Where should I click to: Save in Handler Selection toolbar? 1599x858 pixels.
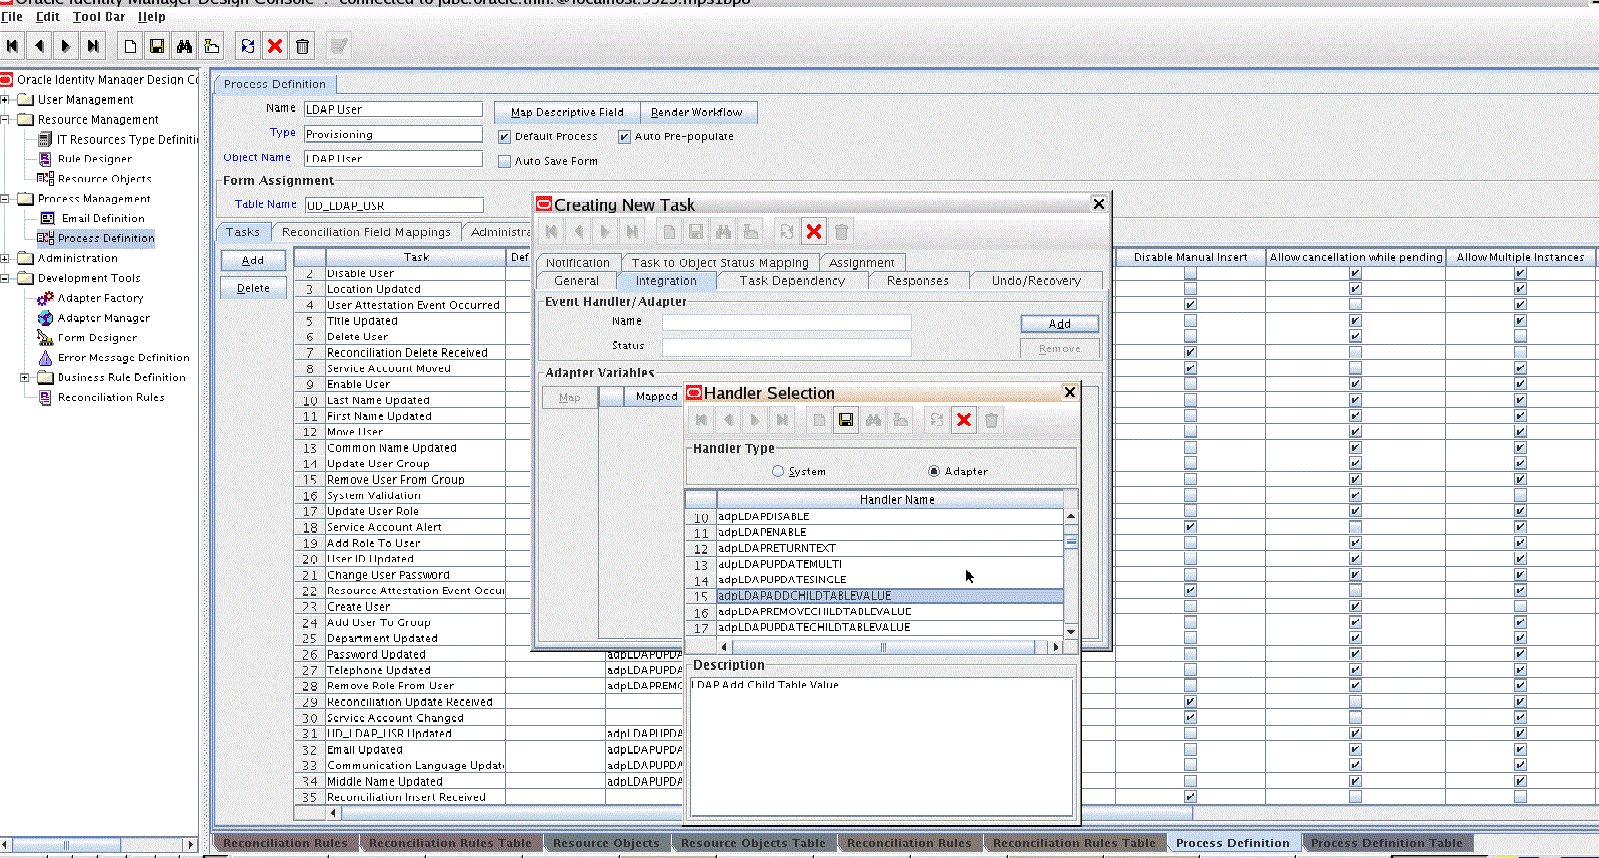pos(846,420)
